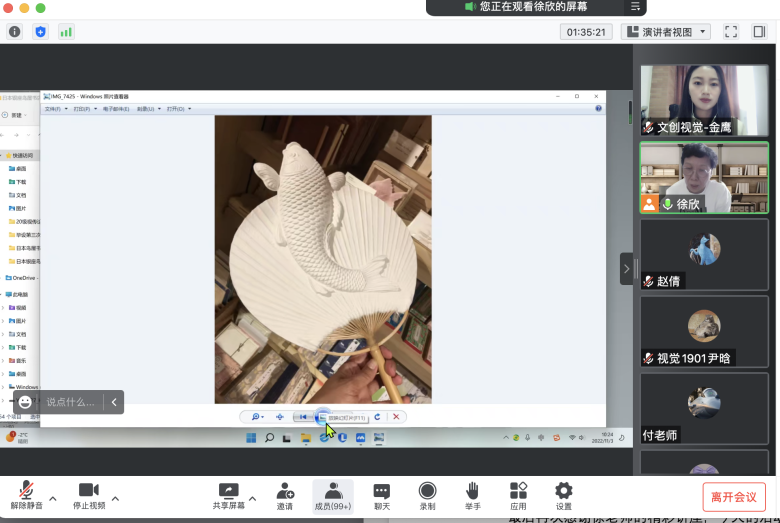
Task: Expand the system tray hidden icons arrow
Action: click(x=506, y=438)
